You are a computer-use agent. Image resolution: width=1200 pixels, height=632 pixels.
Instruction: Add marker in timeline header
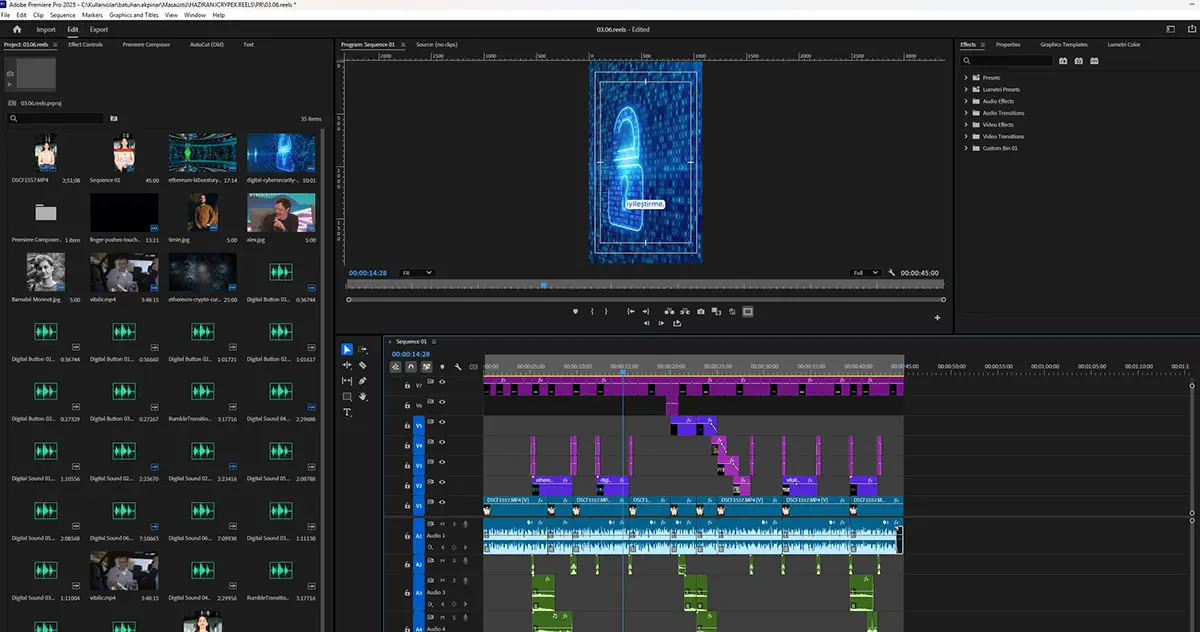coord(442,367)
